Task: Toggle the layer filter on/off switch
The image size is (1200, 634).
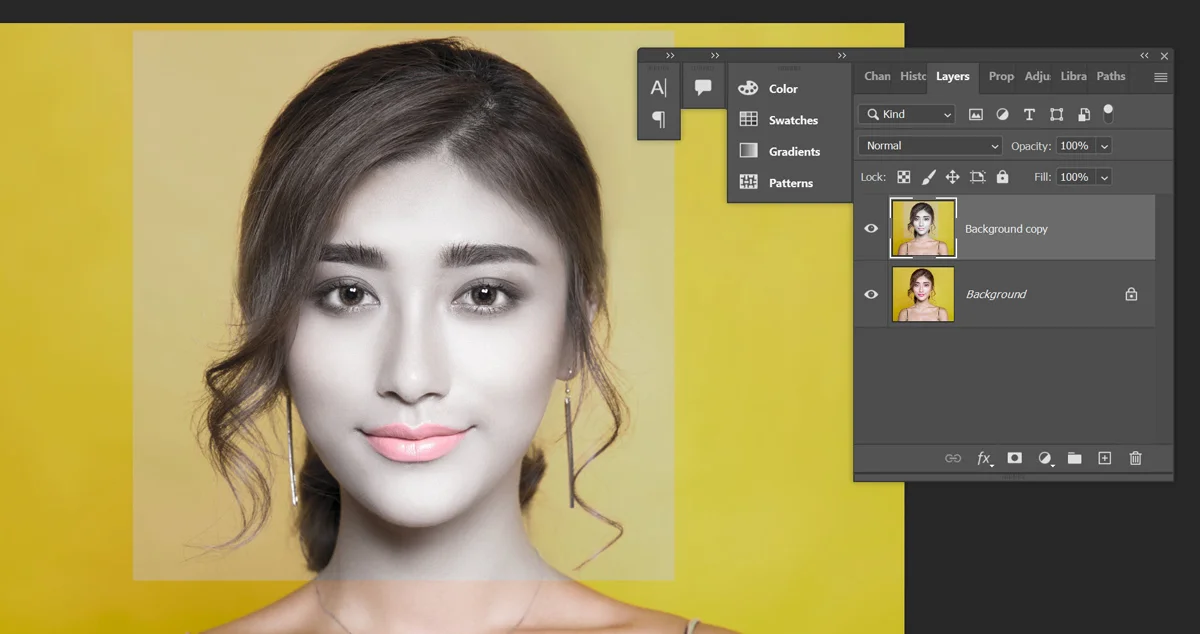Action: click(1108, 113)
